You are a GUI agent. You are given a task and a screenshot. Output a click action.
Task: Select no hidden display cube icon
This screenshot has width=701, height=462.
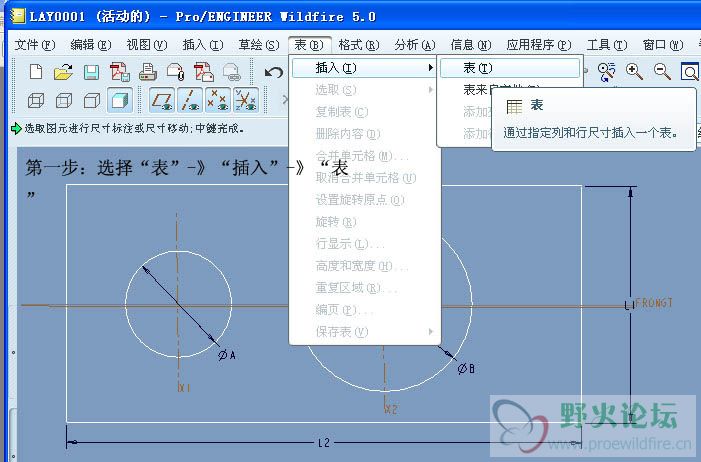[x=92, y=100]
